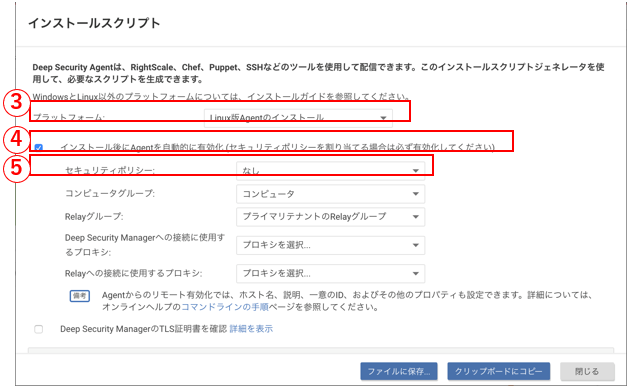Image resolution: width=630 pixels, height=389 pixels.
Task: Open the Deep Security Manager proxy dropdown
Action: 330,245
